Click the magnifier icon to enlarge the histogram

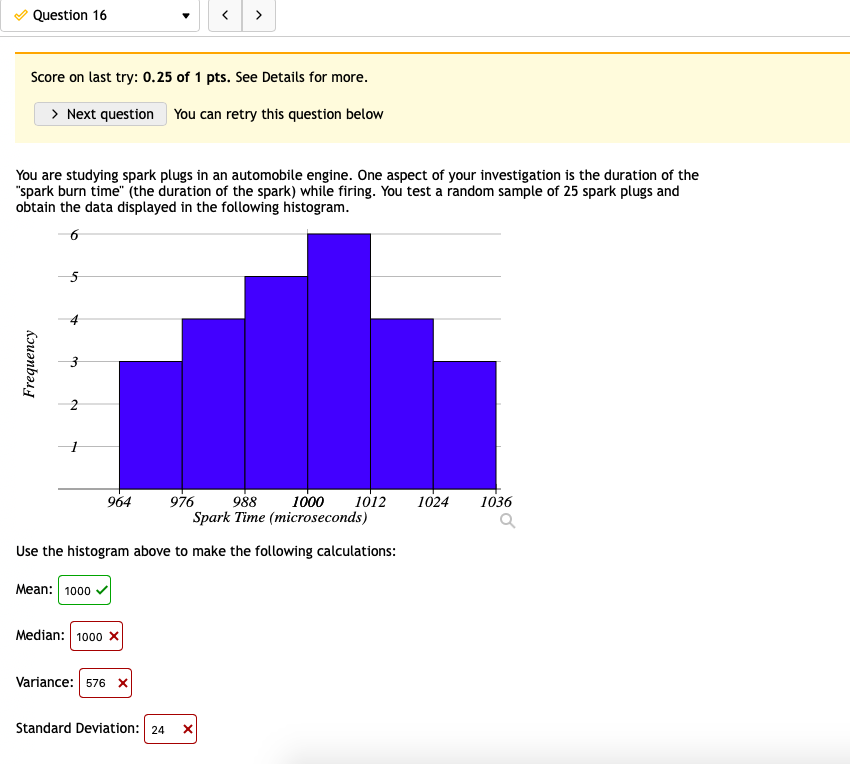coord(505,520)
